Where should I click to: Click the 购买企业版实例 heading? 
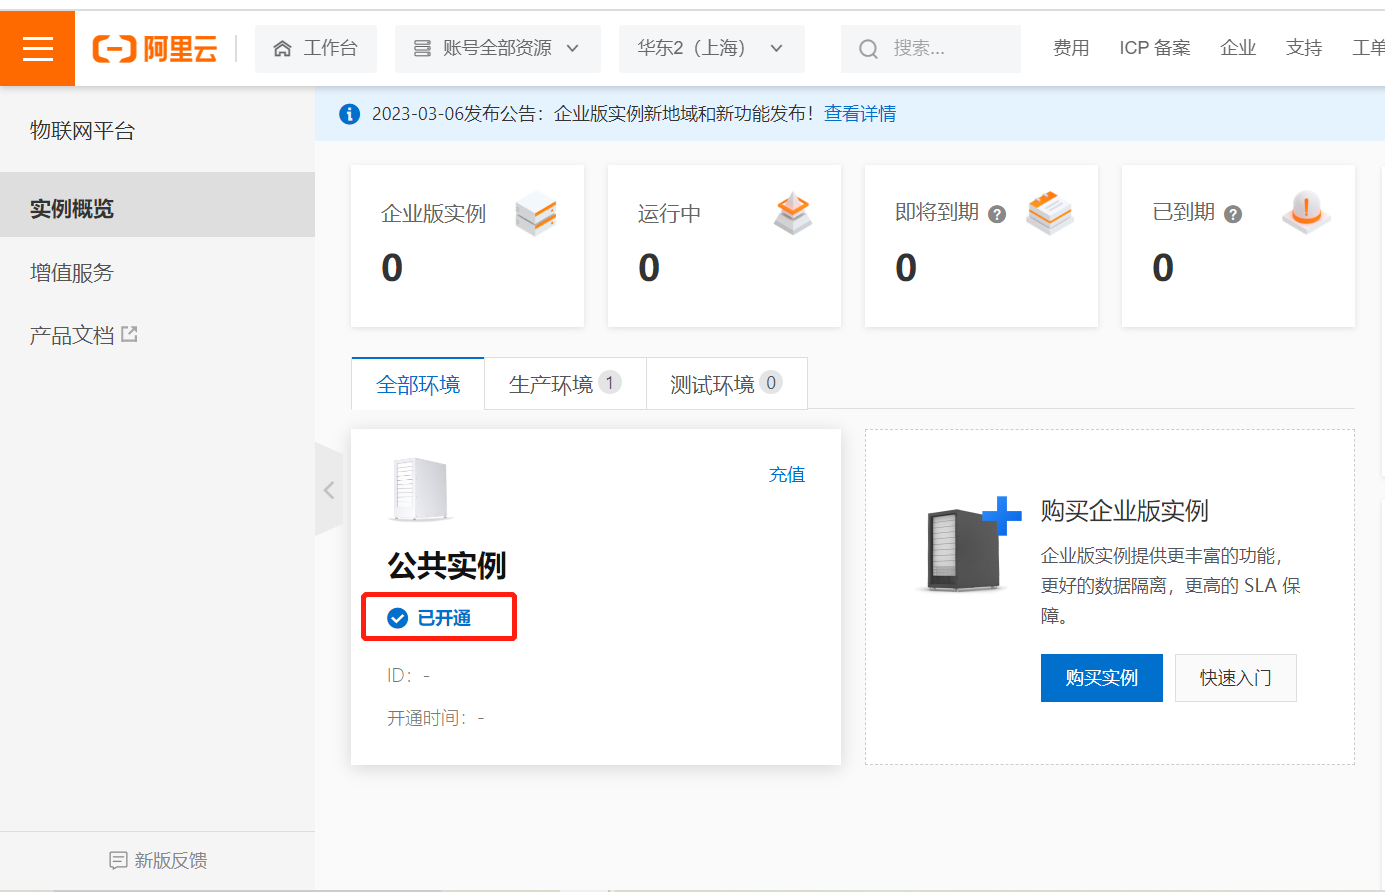point(1124,511)
